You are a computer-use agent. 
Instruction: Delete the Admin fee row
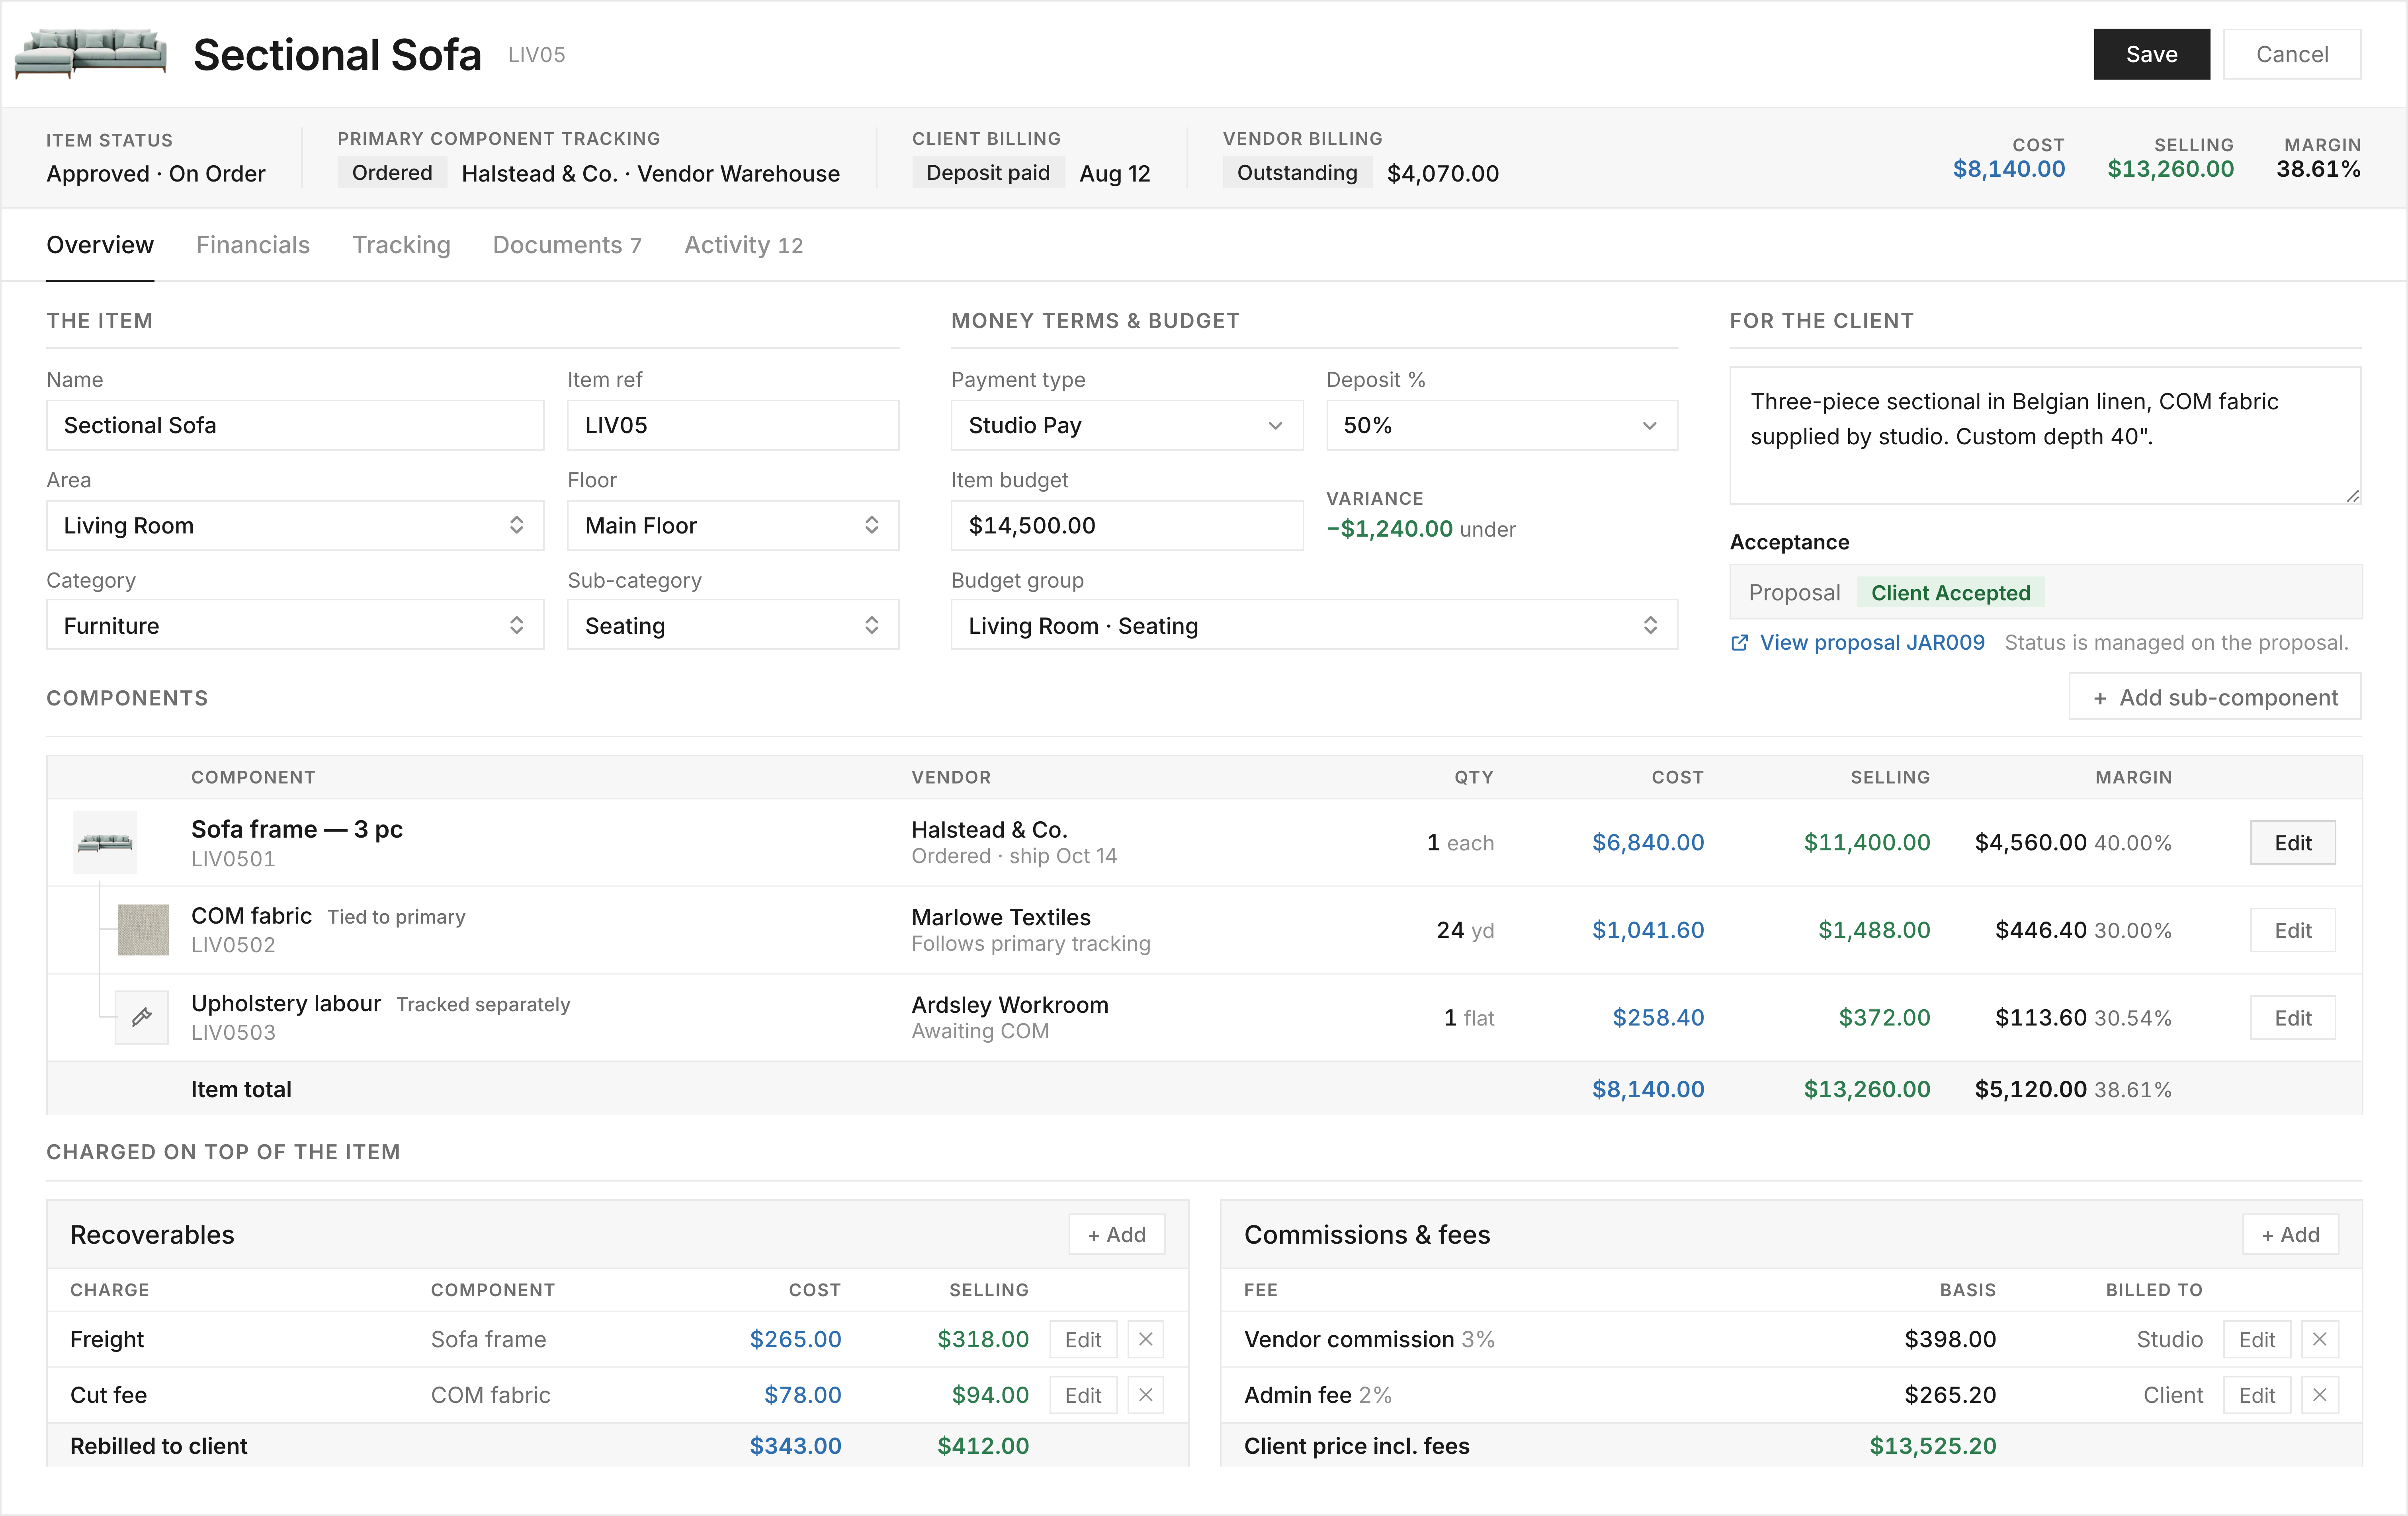(x=2320, y=1395)
